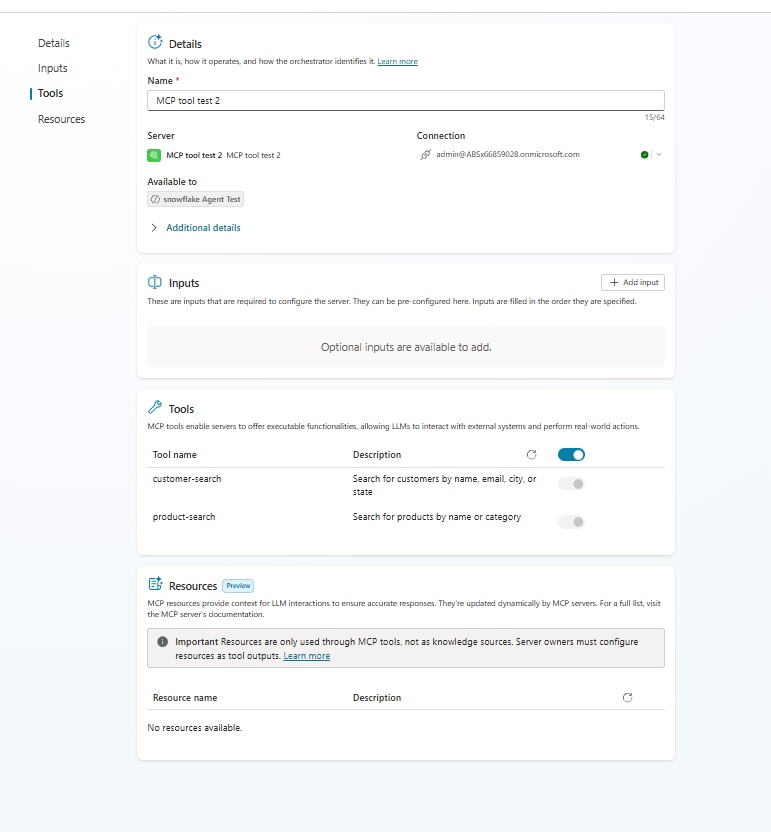Screen dimensions: 771x832
Task: Open the connection dropdown chevron
Action: (x=659, y=154)
